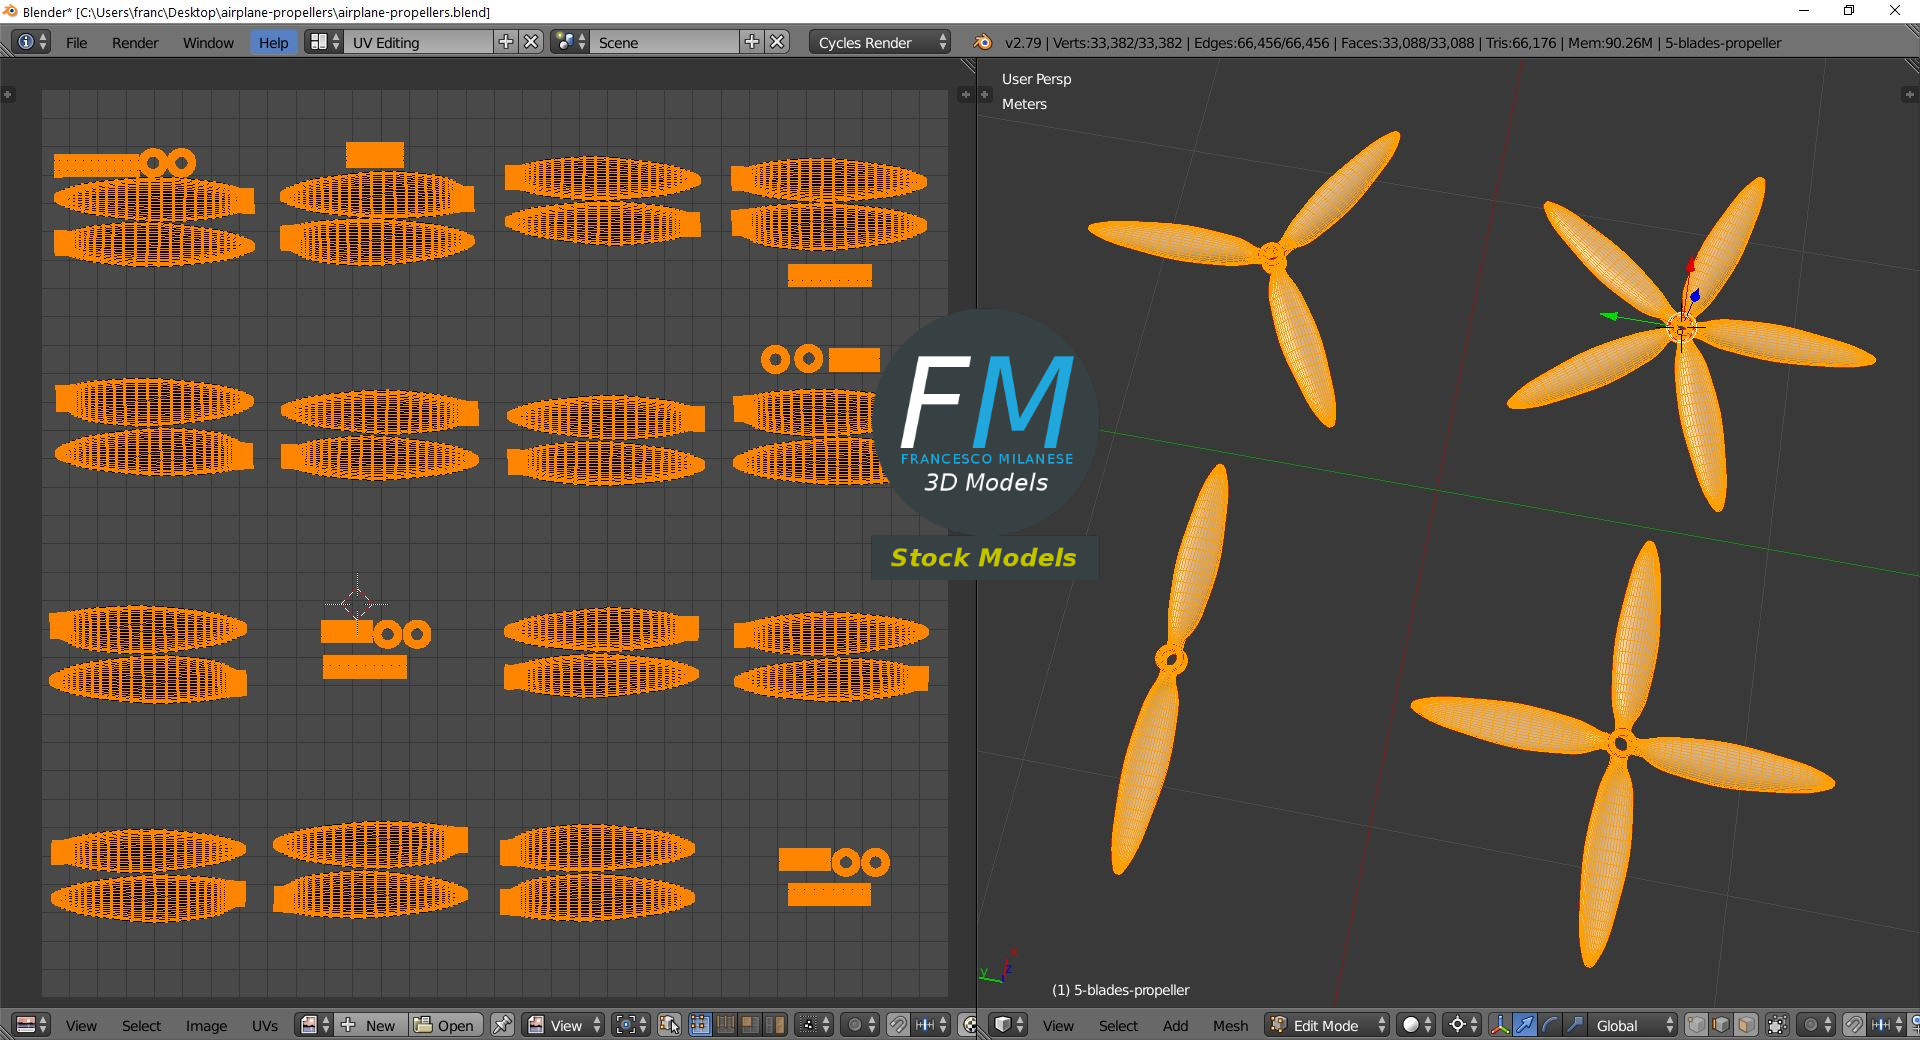Toggle the image pin in UV editor
The height and width of the screenshot is (1040, 1920).
coord(502,1025)
